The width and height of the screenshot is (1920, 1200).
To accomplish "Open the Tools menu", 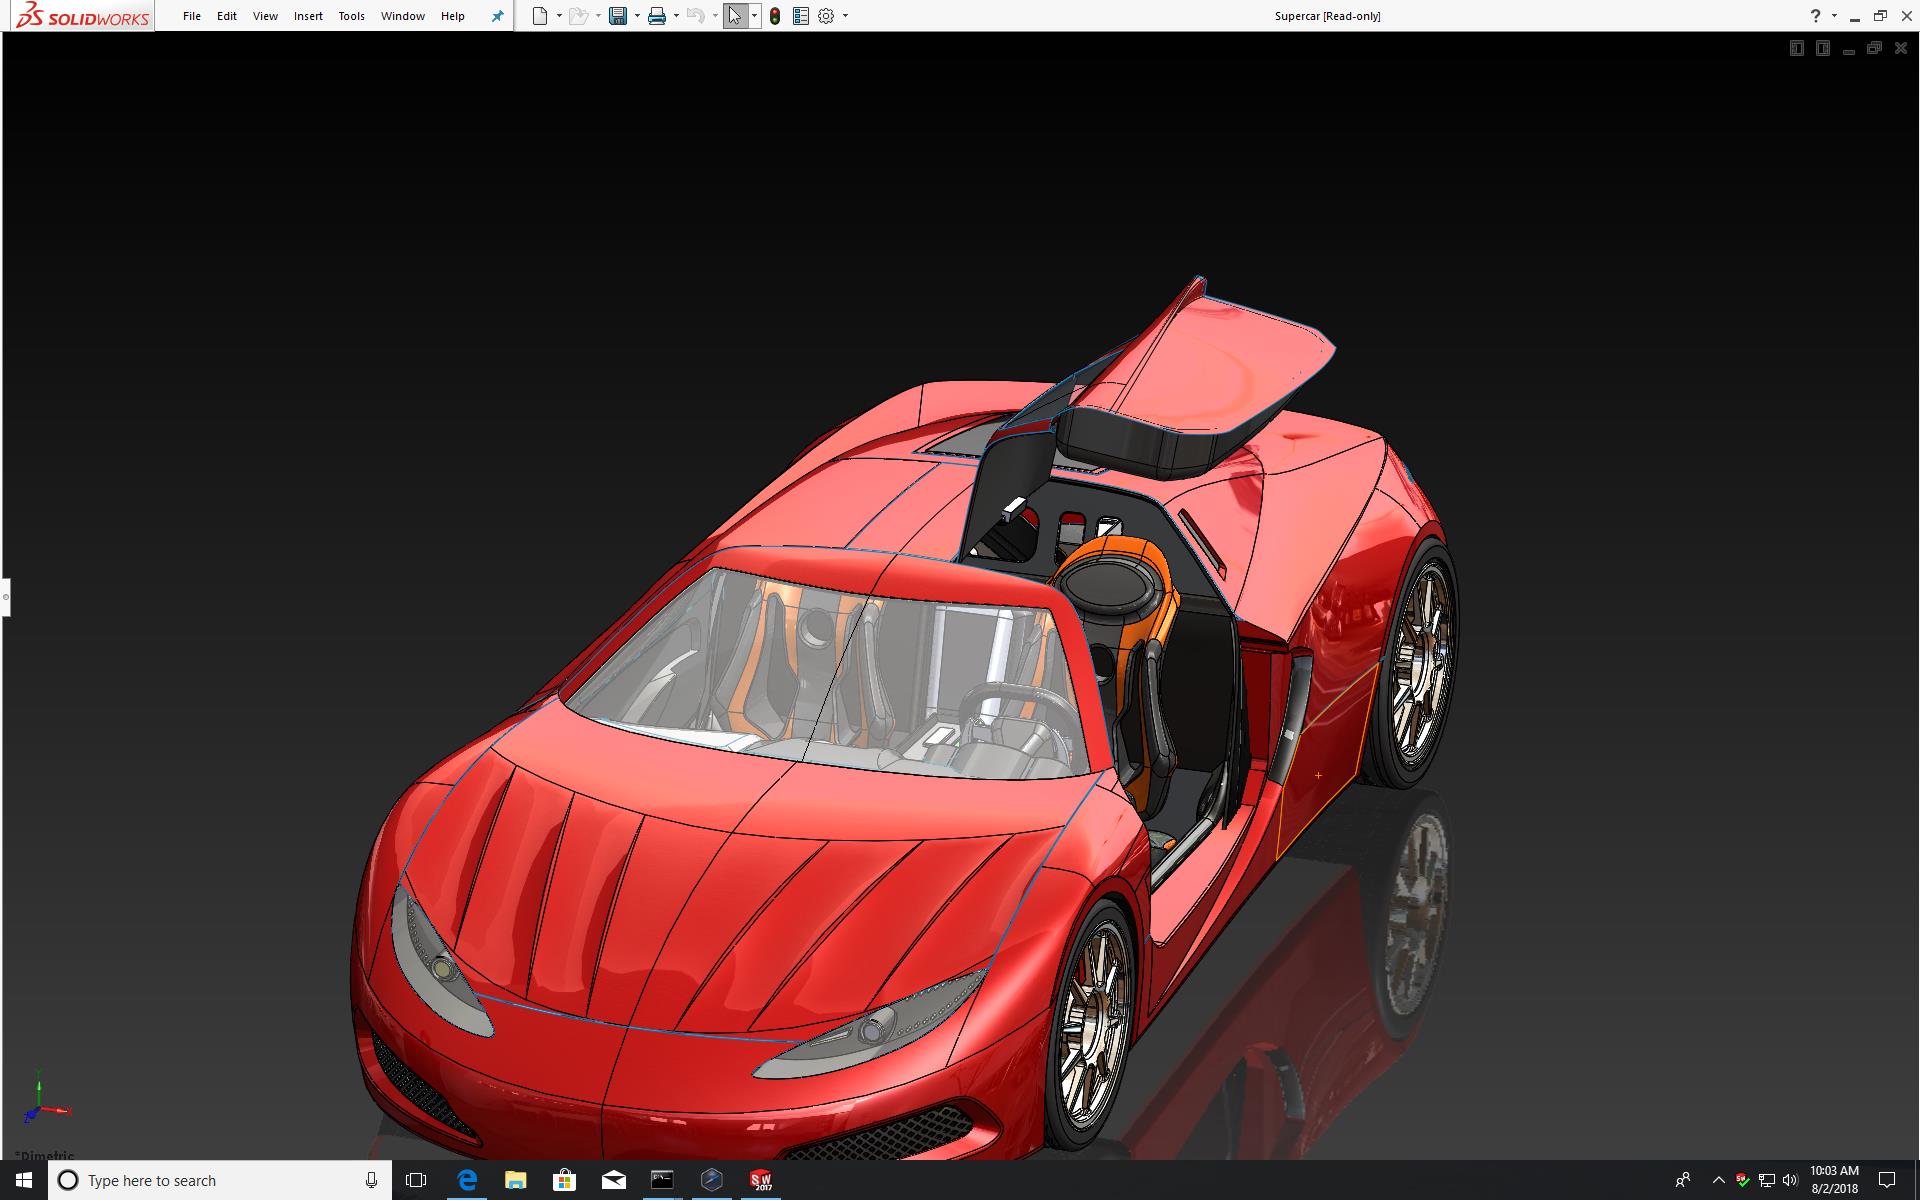I will pos(351,16).
